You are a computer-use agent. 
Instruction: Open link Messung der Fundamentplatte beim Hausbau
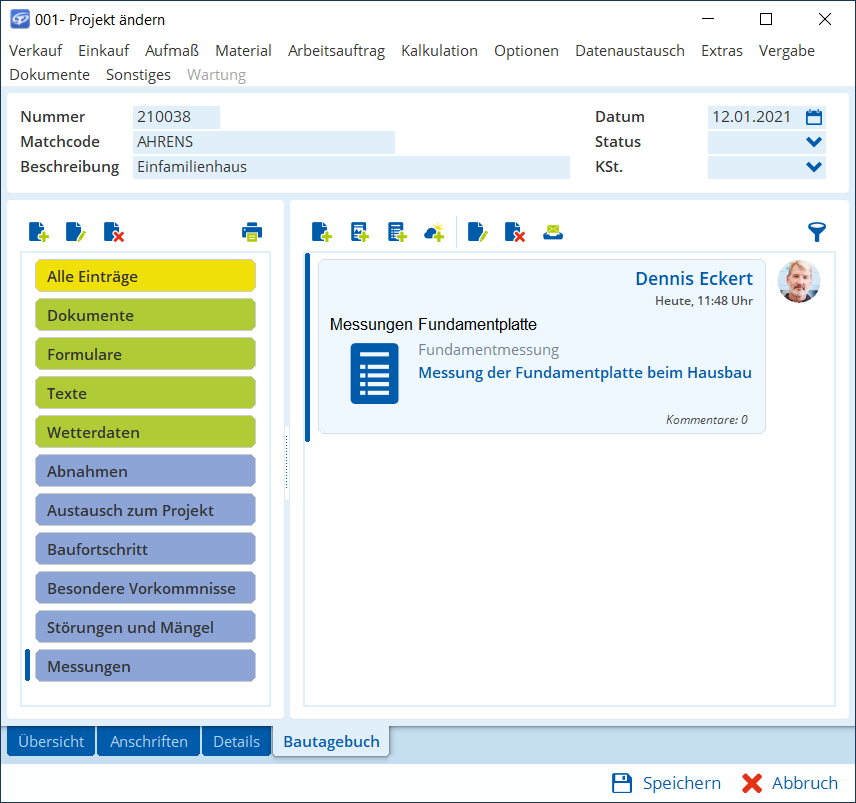(584, 372)
